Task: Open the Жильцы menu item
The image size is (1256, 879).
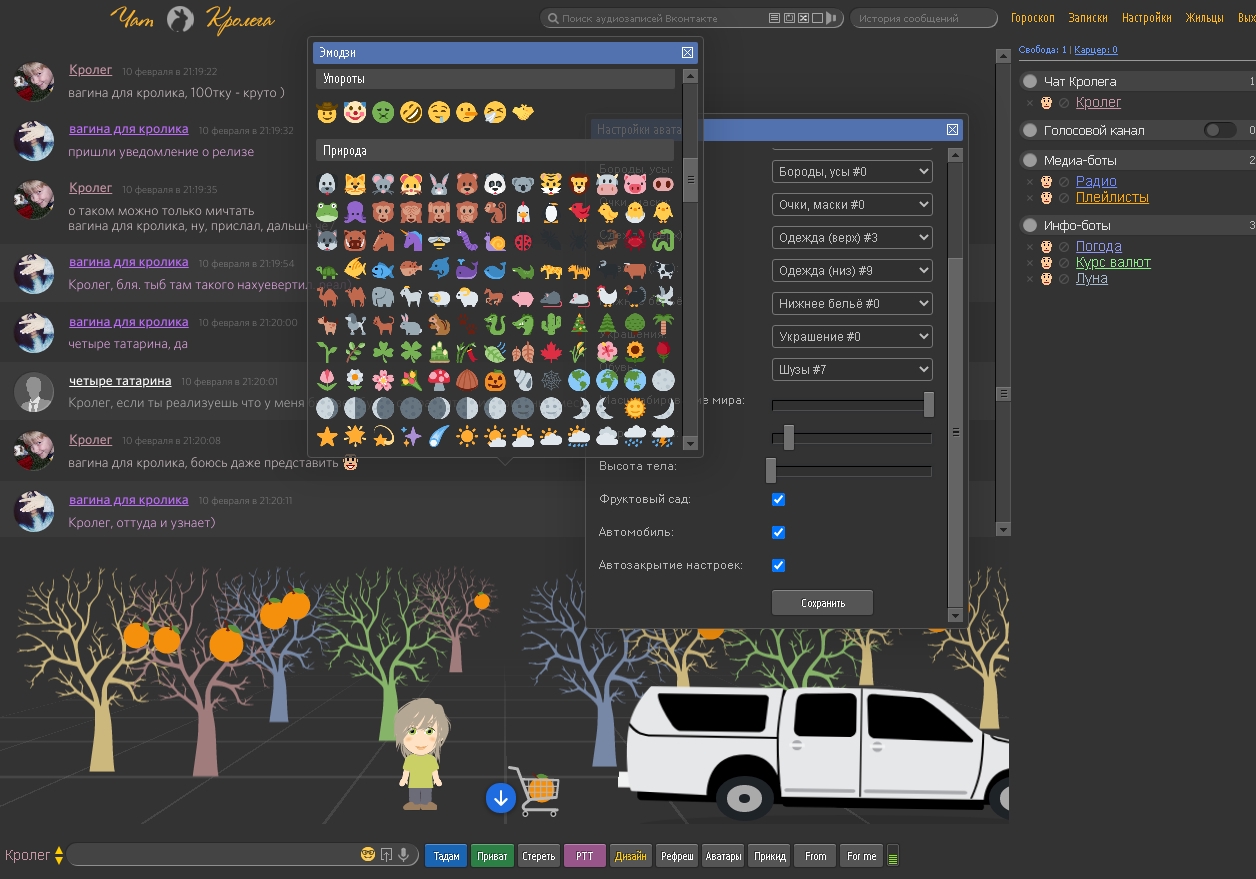Action: [1204, 18]
